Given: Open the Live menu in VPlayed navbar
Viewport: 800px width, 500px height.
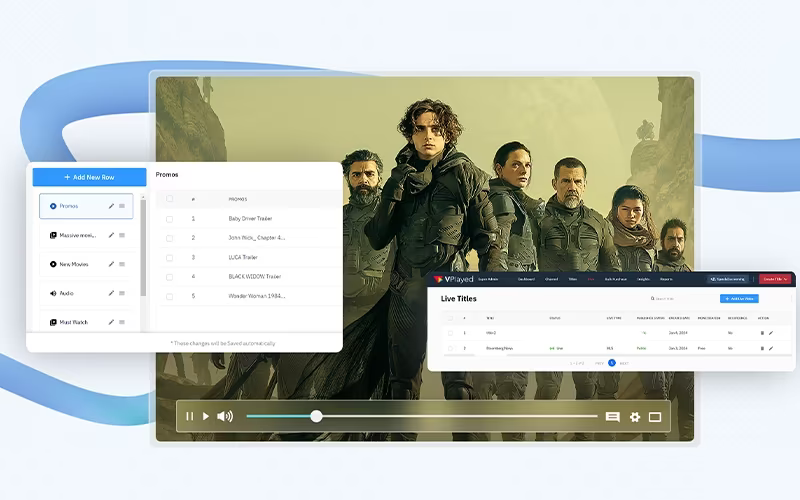Looking at the screenshot, I should 591,279.
